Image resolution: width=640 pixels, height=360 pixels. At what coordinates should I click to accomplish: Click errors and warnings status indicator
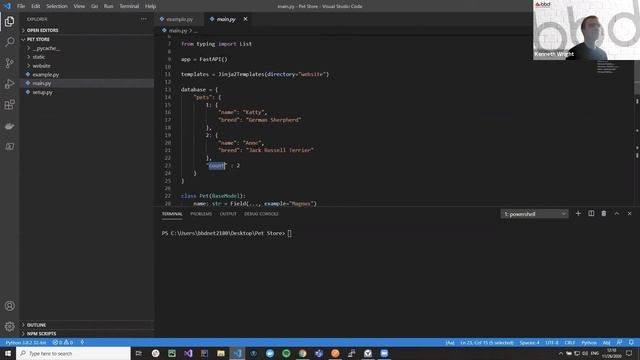62,342
